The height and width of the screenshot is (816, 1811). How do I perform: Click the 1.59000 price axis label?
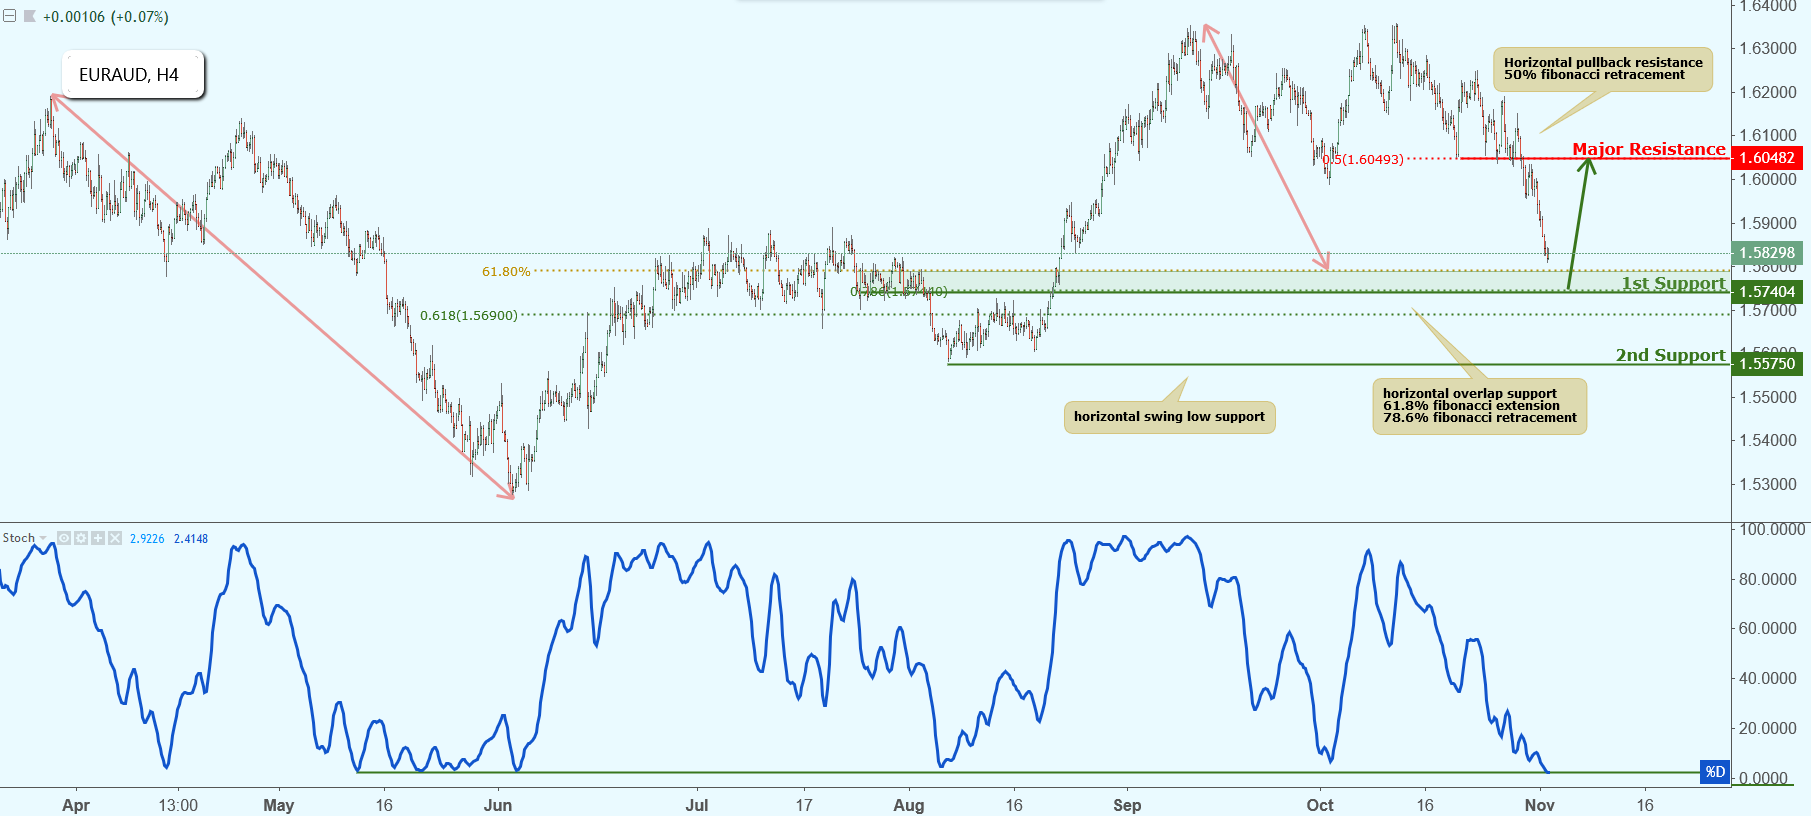[x=1768, y=223]
